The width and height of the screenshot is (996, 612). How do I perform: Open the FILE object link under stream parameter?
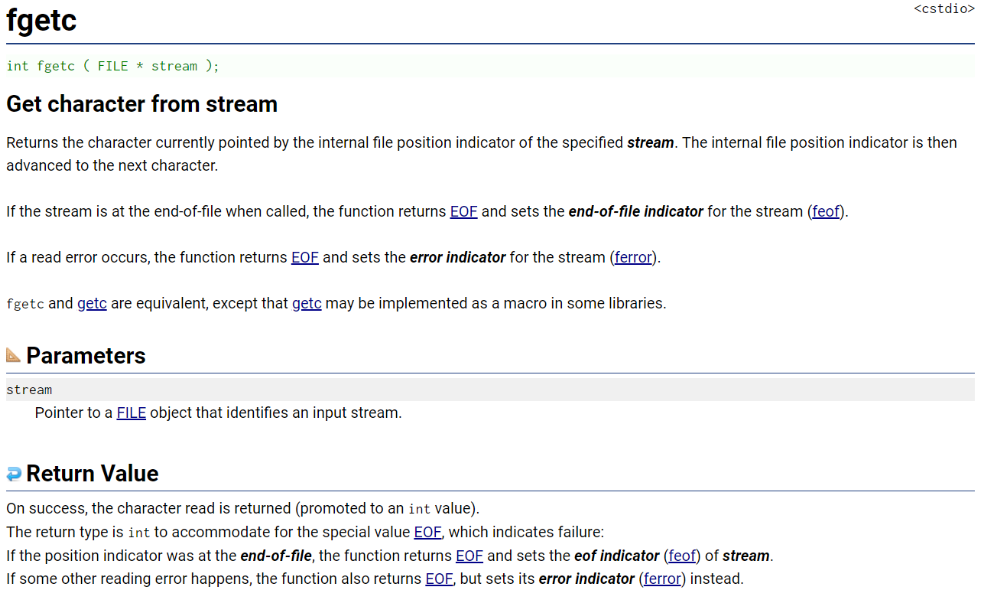coord(131,413)
